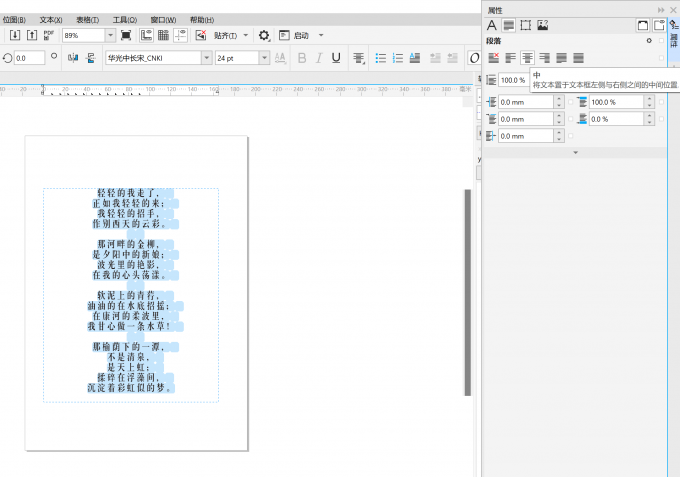The height and width of the screenshot is (477, 680).
Task: Toggle bold text formatting
Action: 302,58
